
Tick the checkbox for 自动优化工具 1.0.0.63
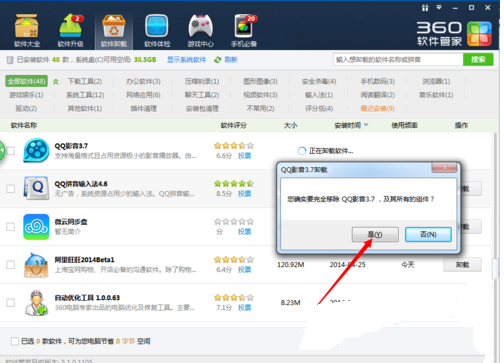coord(11,303)
